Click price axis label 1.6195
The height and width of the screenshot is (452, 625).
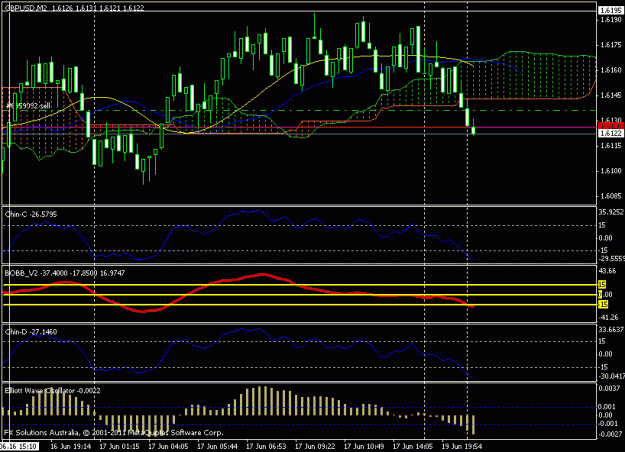point(611,10)
